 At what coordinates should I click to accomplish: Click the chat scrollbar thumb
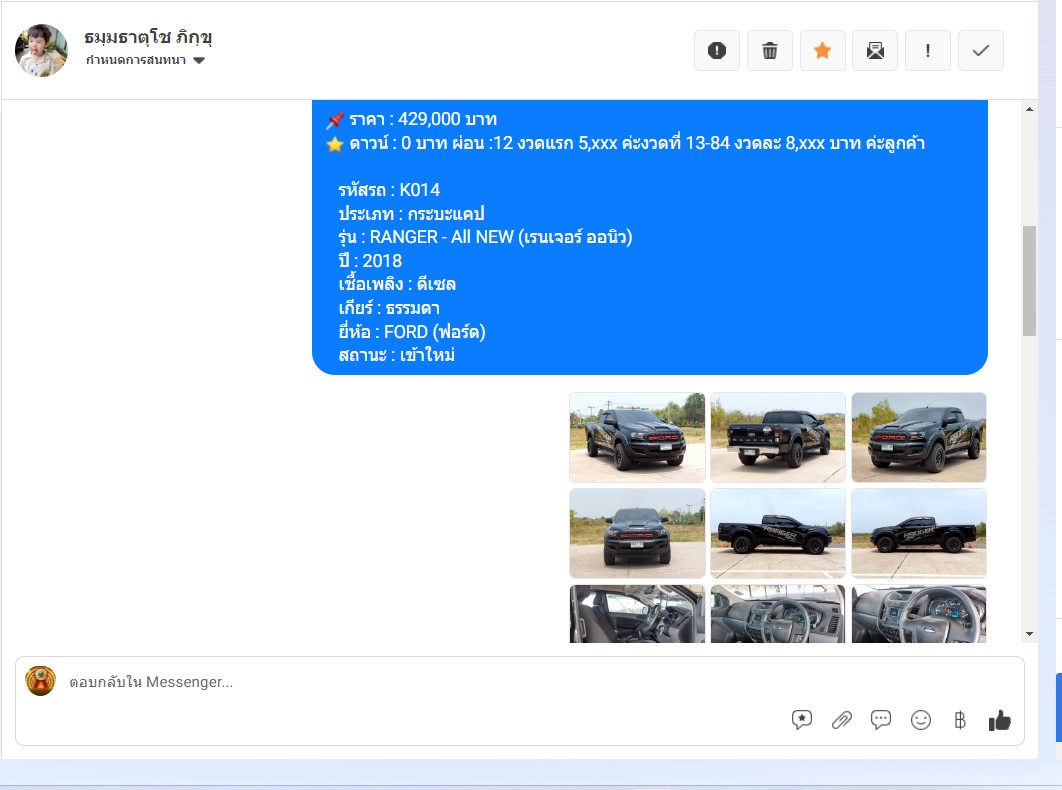click(1029, 280)
